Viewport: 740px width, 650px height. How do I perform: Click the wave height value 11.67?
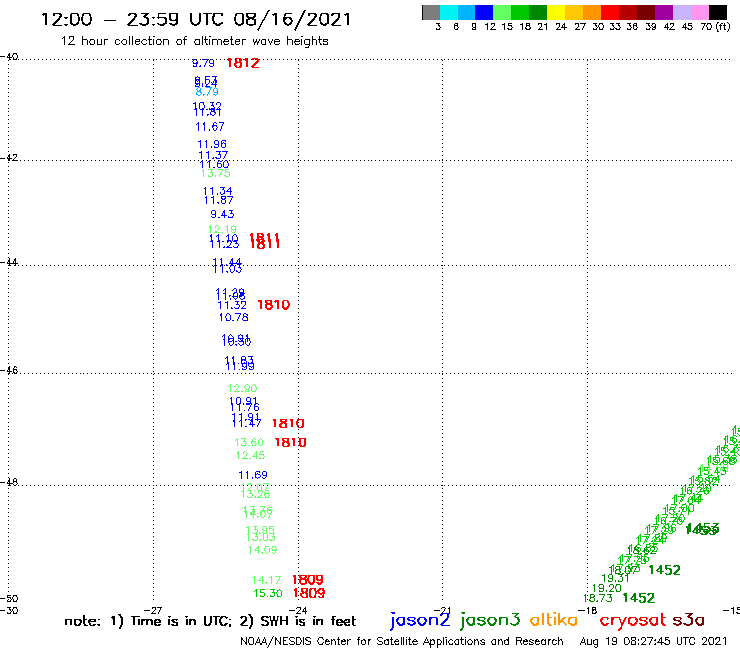pyautogui.click(x=210, y=127)
